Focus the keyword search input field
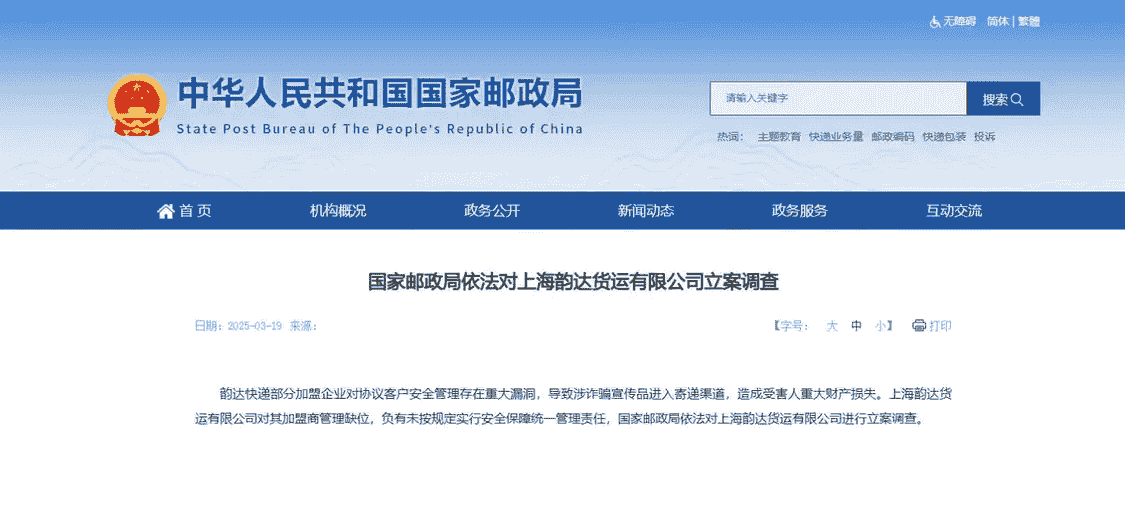Viewport: 1125px width, 515px height. tap(838, 99)
